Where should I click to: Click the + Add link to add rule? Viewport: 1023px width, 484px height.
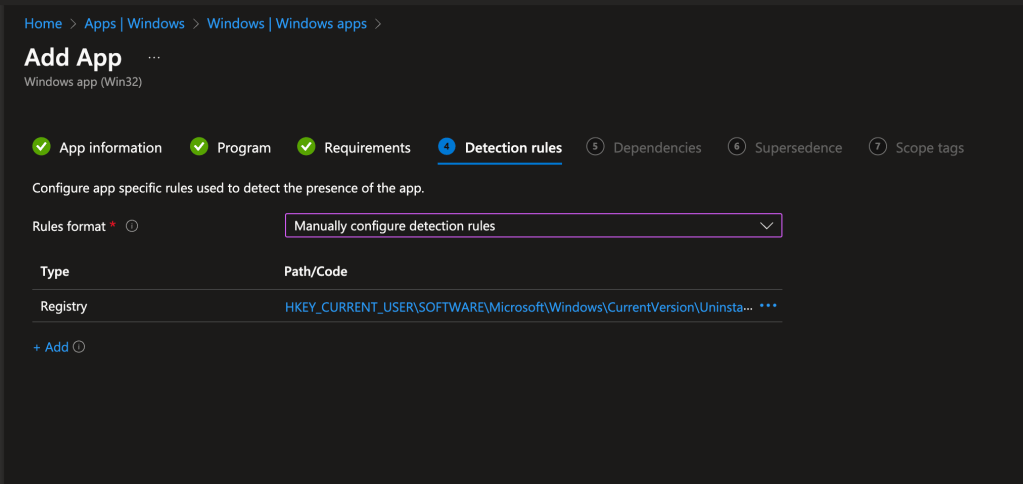click(x=51, y=347)
